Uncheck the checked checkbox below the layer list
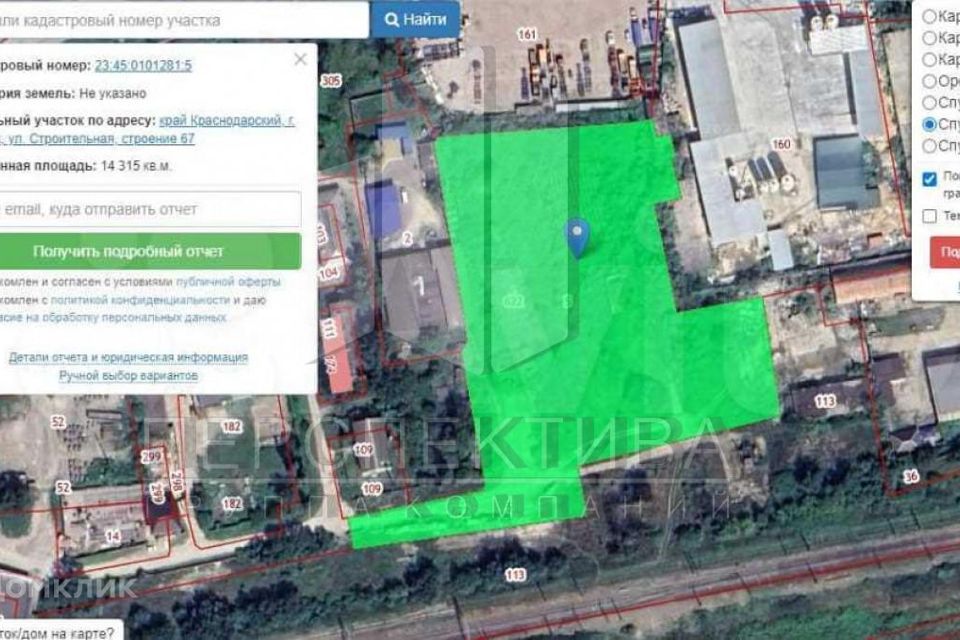The image size is (960, 640). tap(930, 179)
